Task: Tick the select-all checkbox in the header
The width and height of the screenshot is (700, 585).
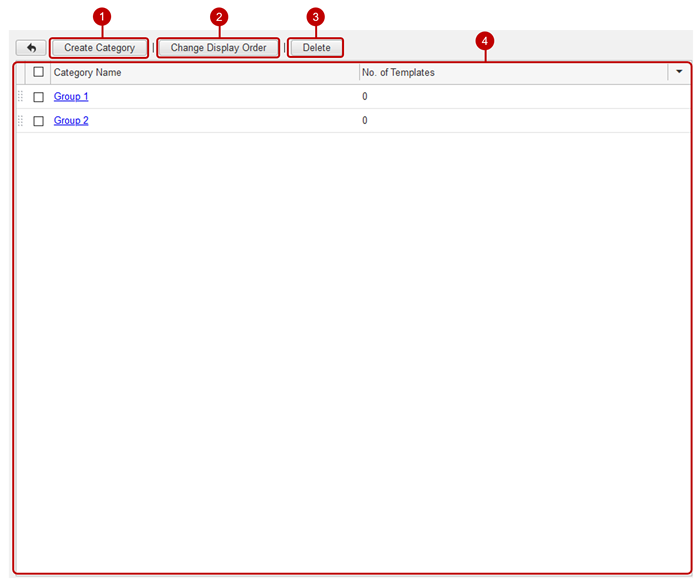Action: click(39, 72)
